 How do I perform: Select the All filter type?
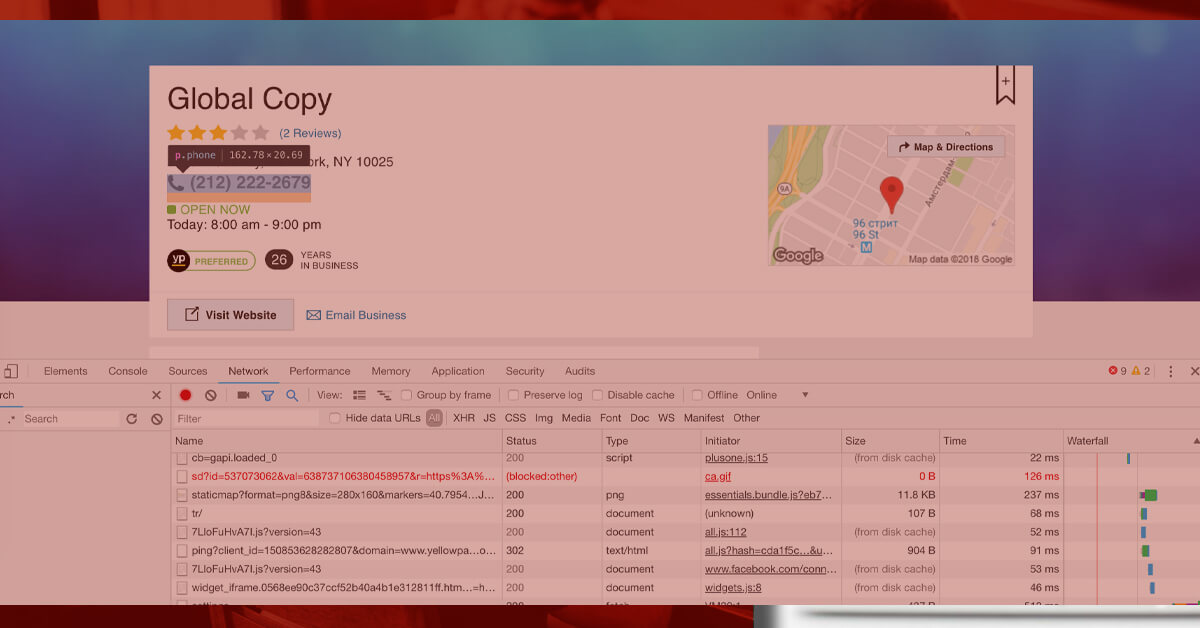click(434, 418)
